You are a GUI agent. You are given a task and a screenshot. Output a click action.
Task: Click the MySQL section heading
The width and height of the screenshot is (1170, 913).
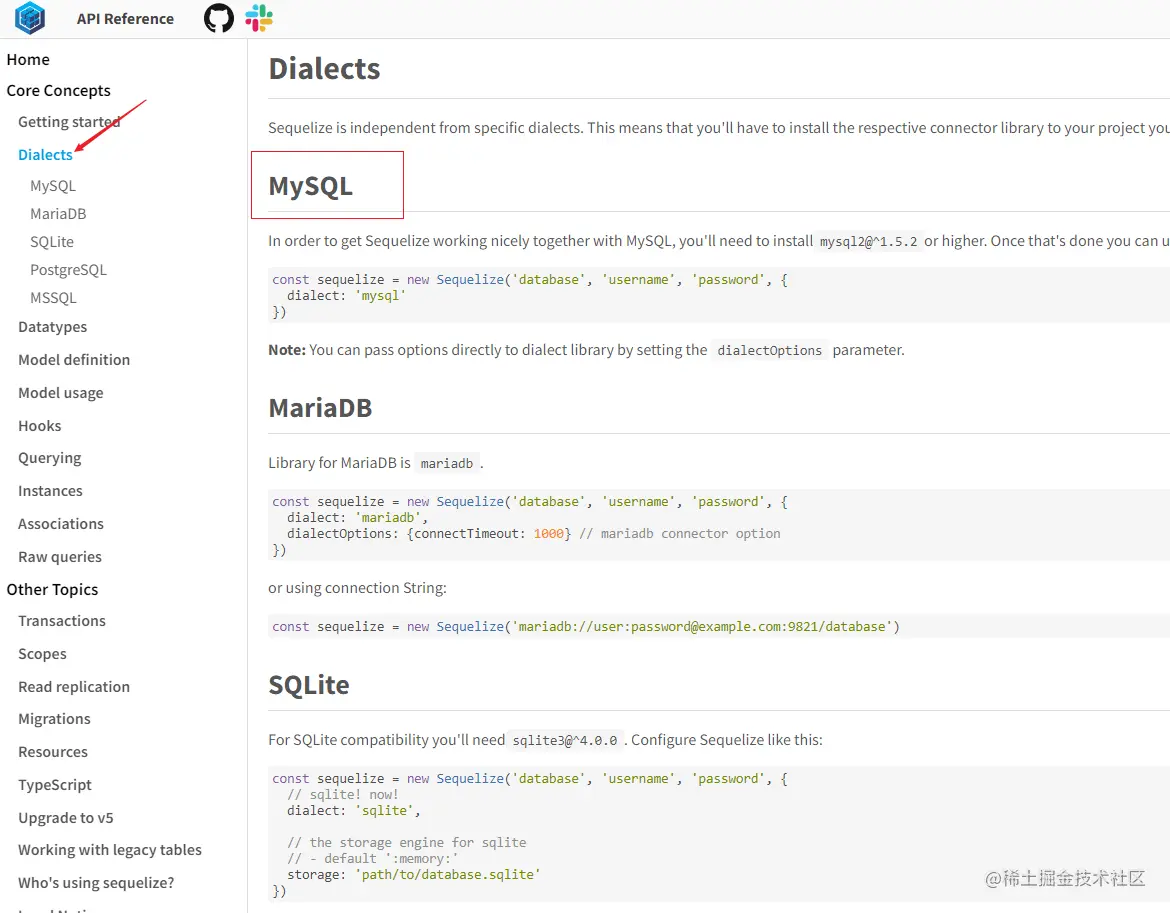(311, 187)
